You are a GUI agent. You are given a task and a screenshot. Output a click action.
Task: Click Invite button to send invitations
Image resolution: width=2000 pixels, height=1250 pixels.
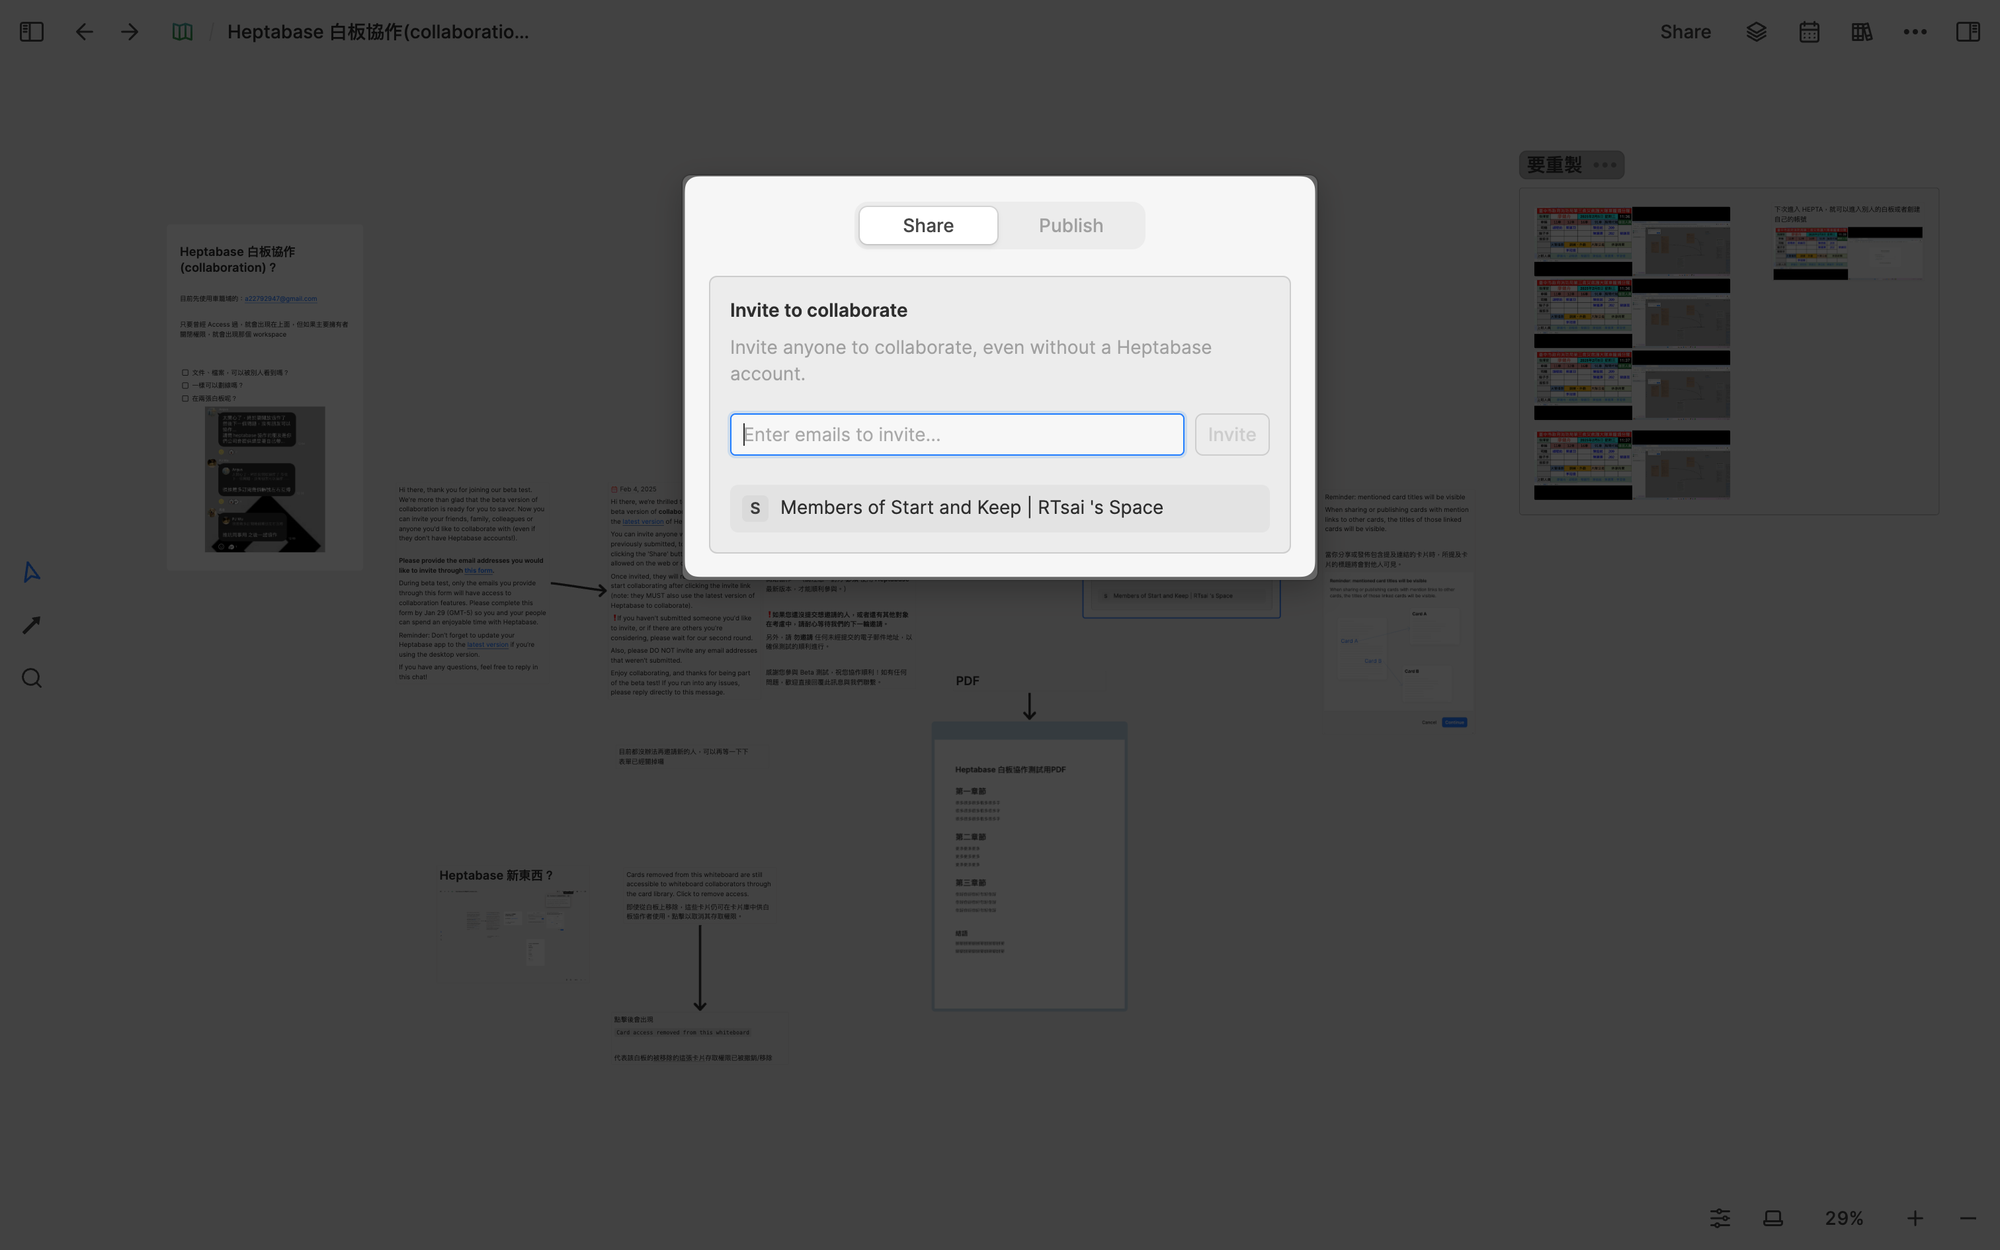(1233, 433)
